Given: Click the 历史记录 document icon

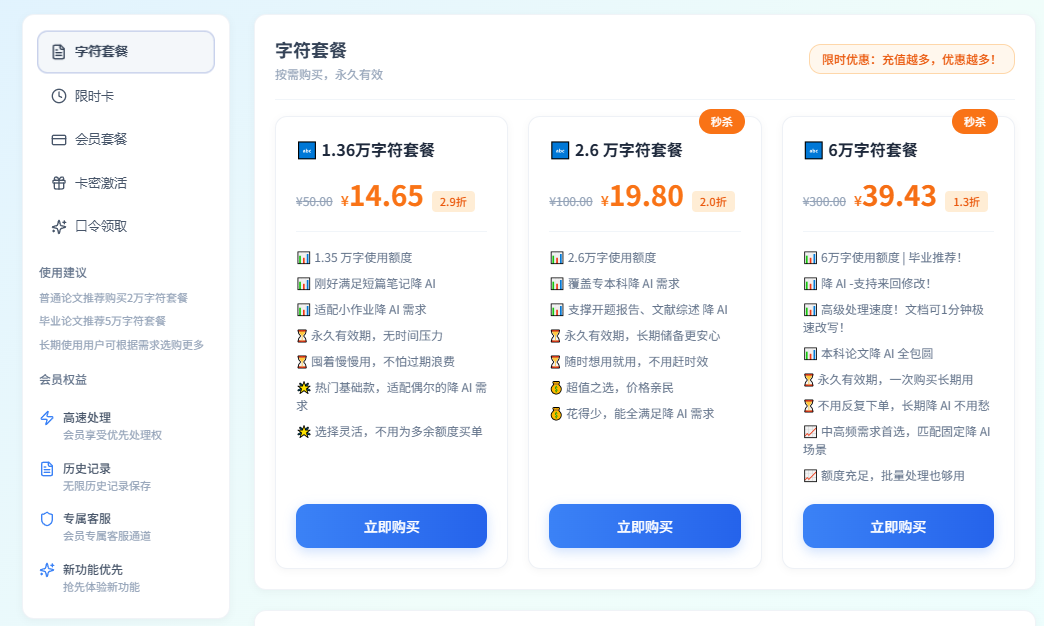Looking at the screenshot, I should [x=47, y=469].
